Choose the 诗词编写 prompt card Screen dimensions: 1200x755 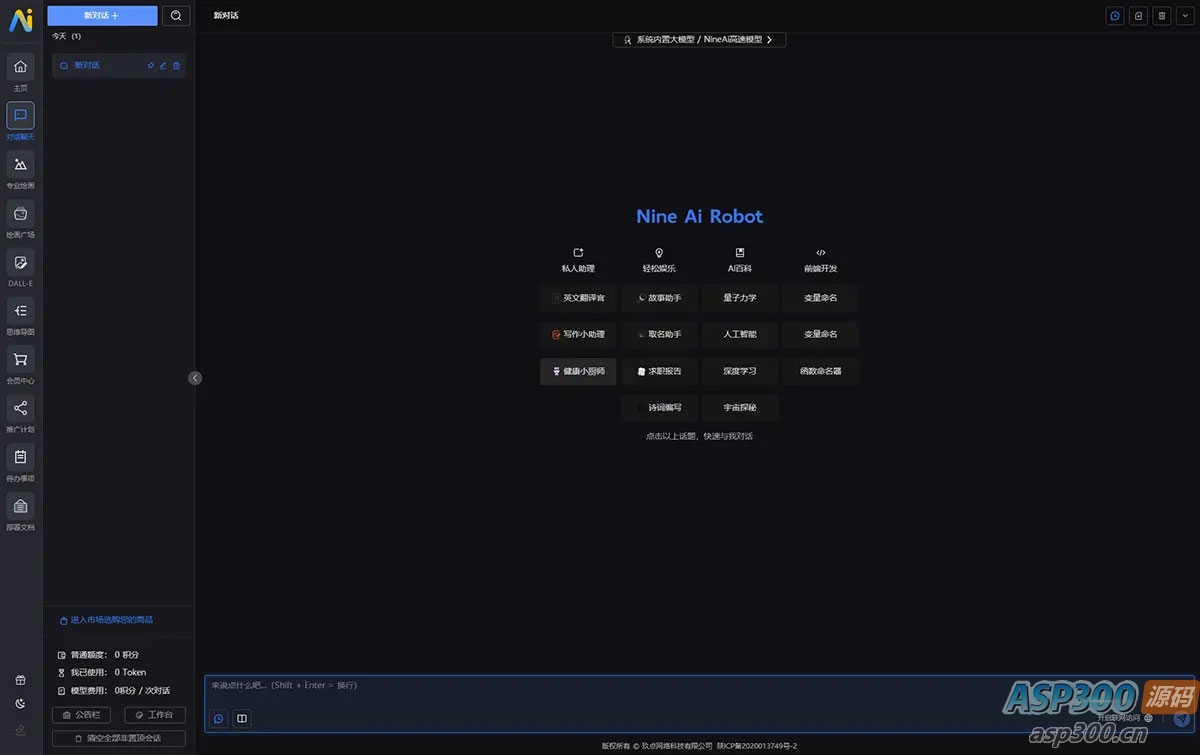pos(659,407)
